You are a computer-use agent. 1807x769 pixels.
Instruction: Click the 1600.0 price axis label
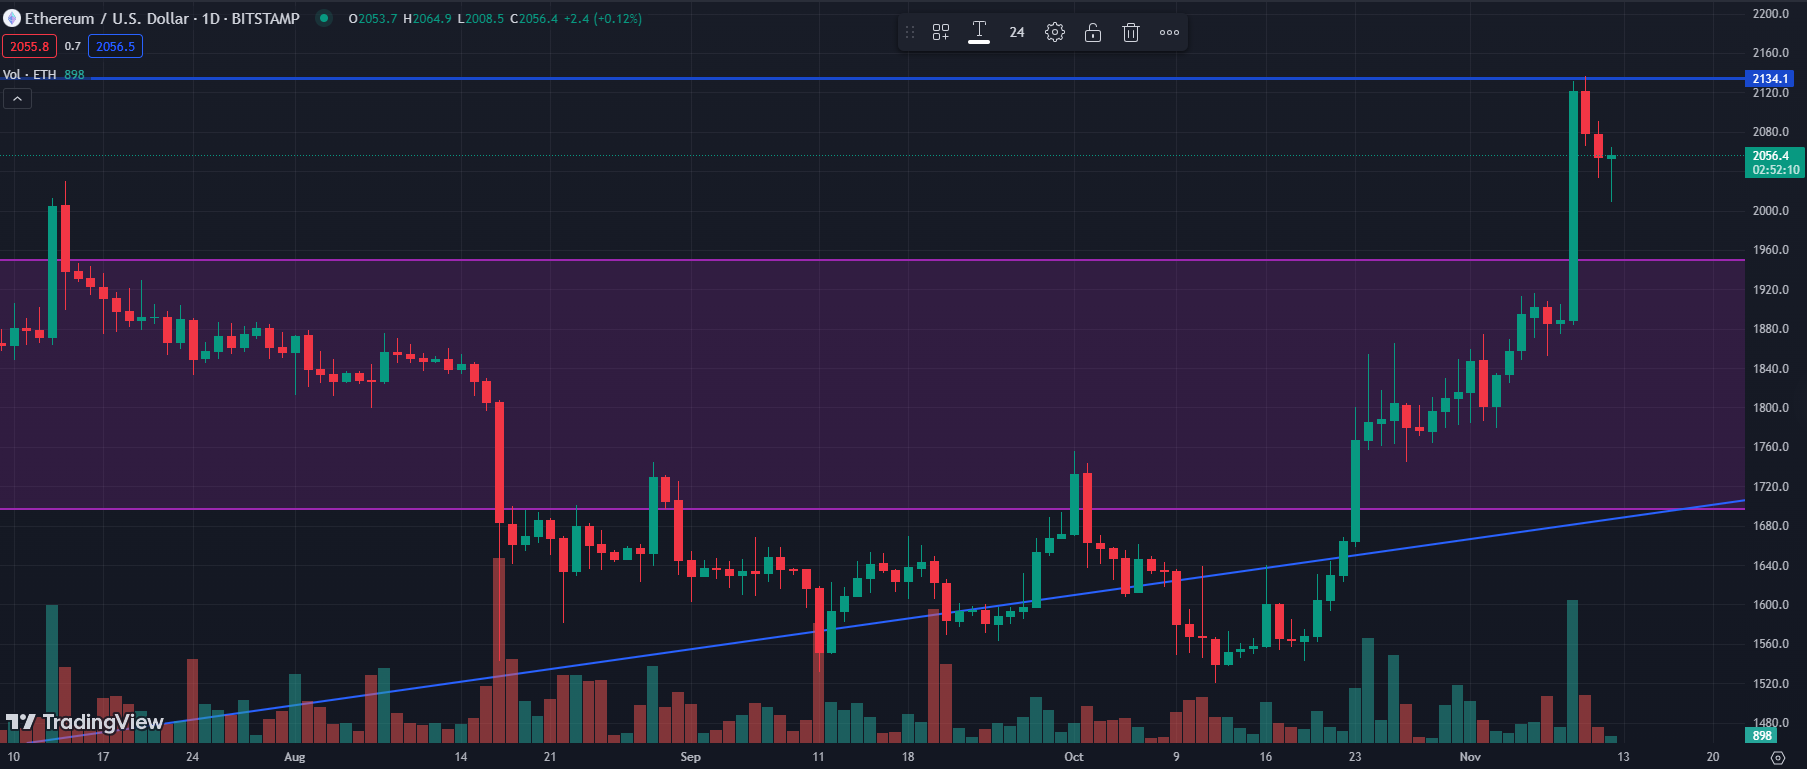click(1771, 605)
